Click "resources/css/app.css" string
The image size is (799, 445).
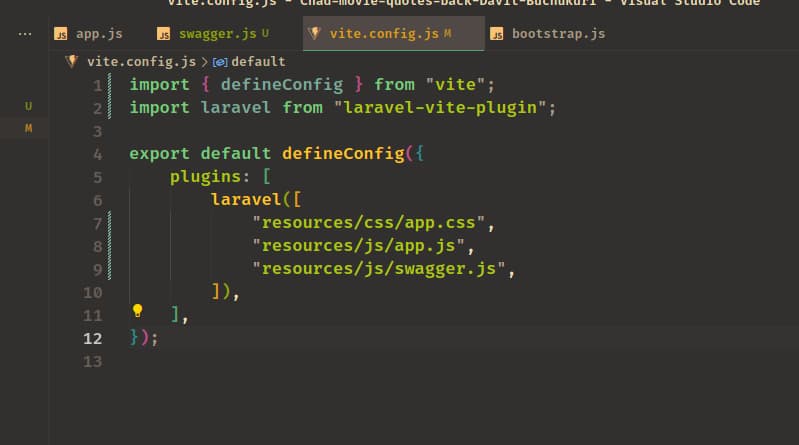(368, 223)
